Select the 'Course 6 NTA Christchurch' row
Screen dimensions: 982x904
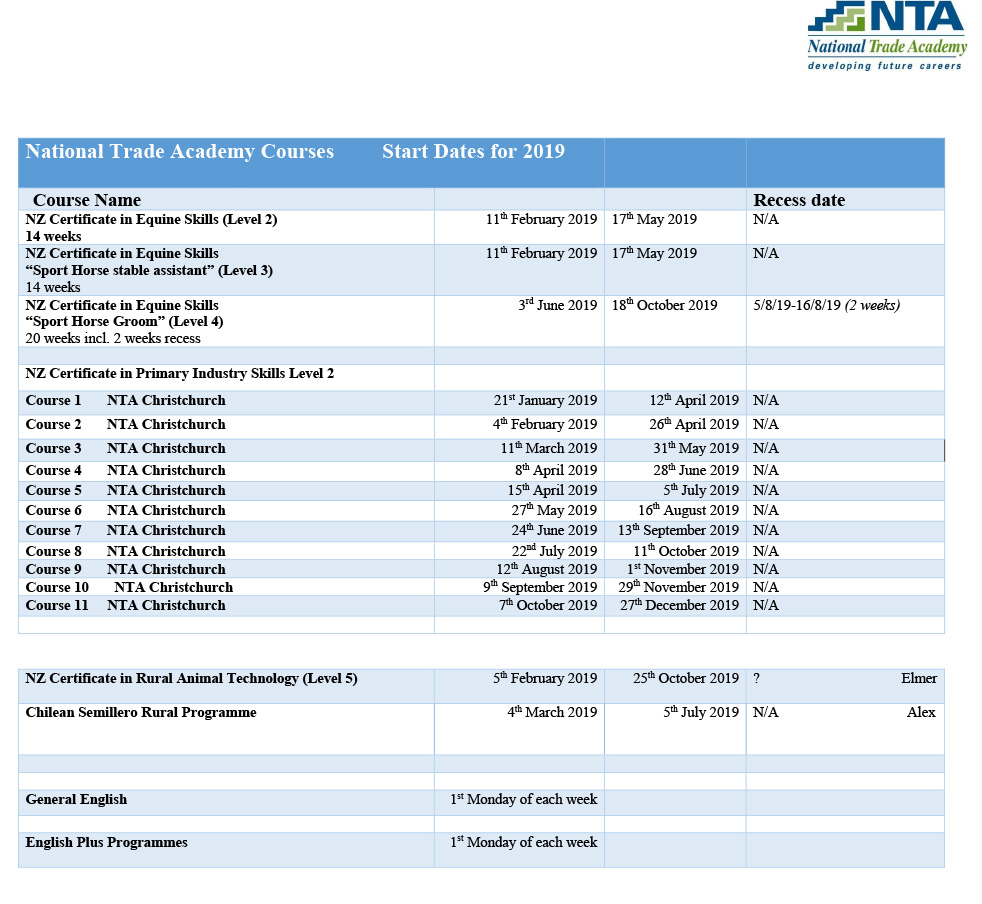pos(481,511)
